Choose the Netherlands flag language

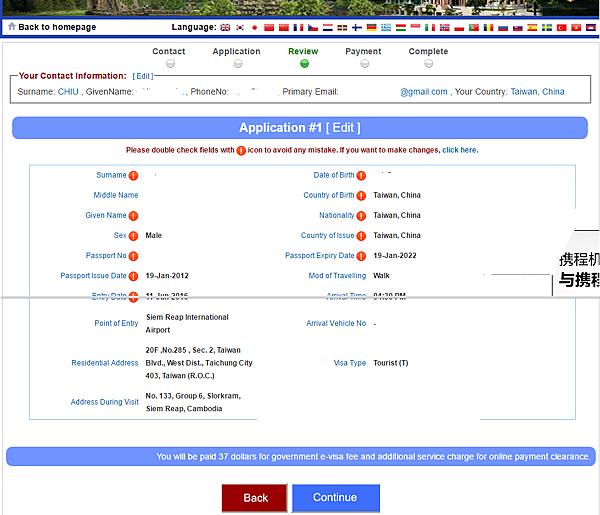pos(328,28)
